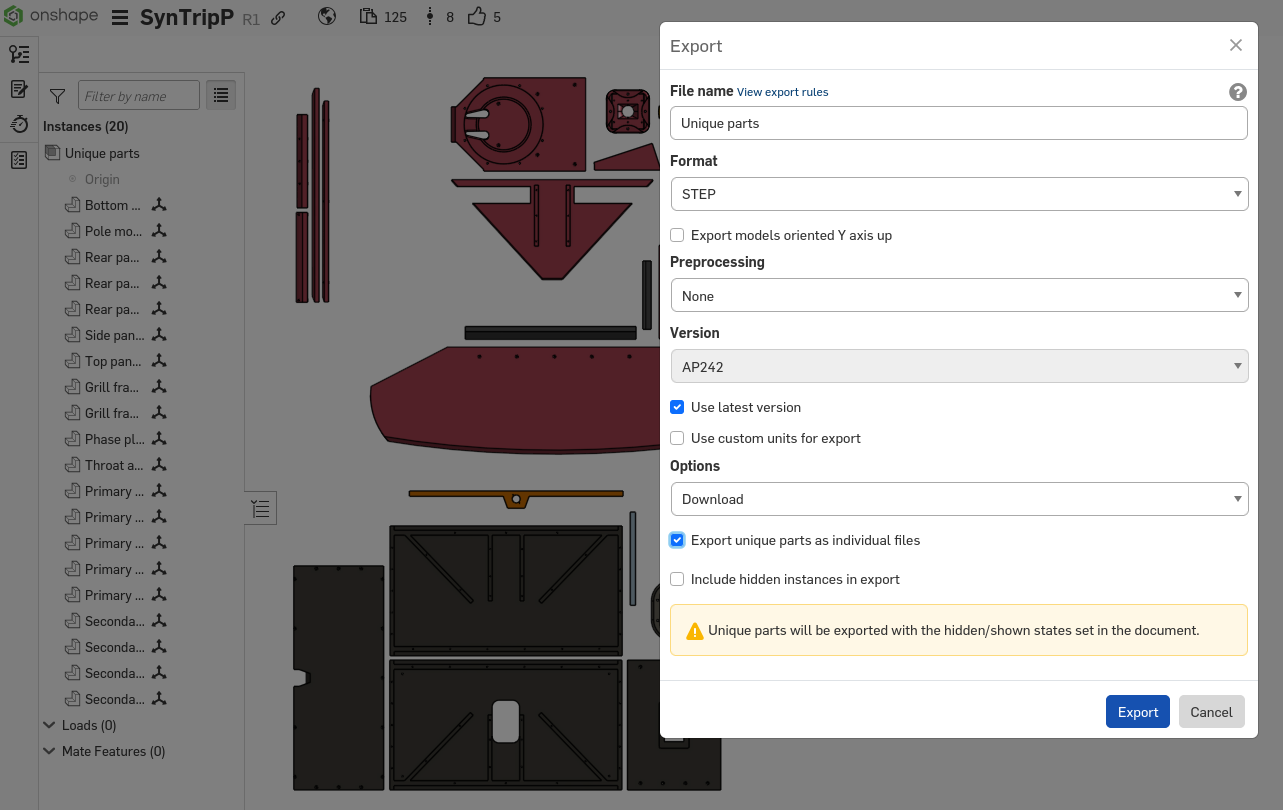
Task: Open the Preprocessing dropdown
Action: coord(958,296)
